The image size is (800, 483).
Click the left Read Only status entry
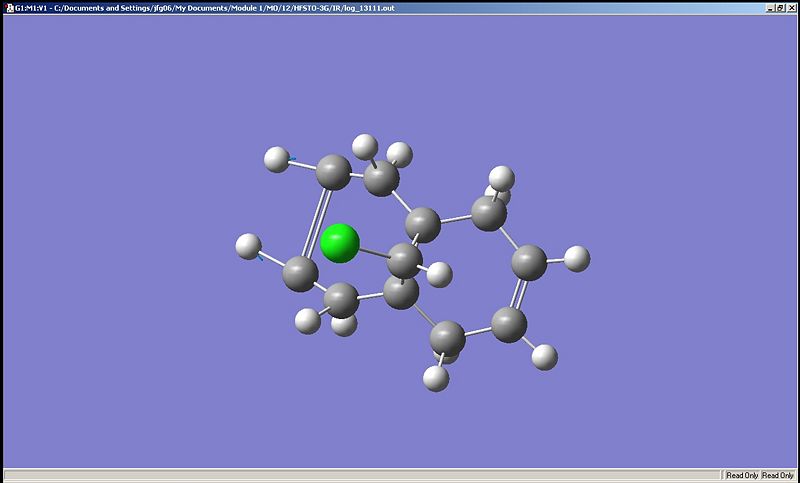[x=742, y=475]
